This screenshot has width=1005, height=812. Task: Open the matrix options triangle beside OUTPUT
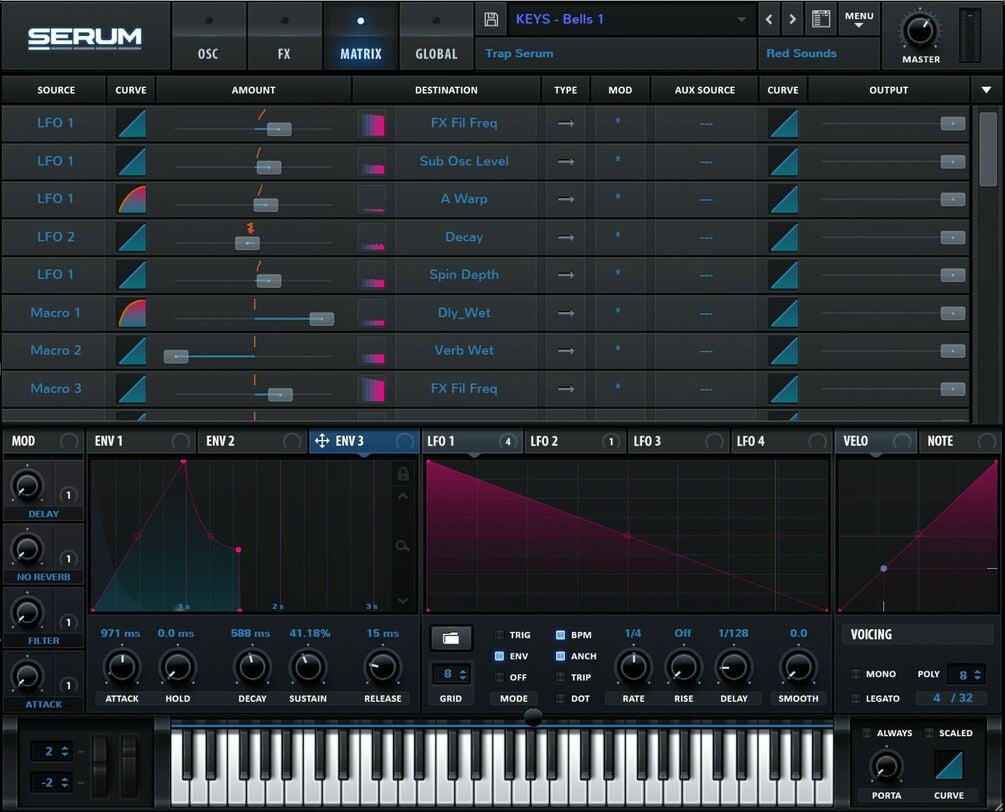(986, 90)
